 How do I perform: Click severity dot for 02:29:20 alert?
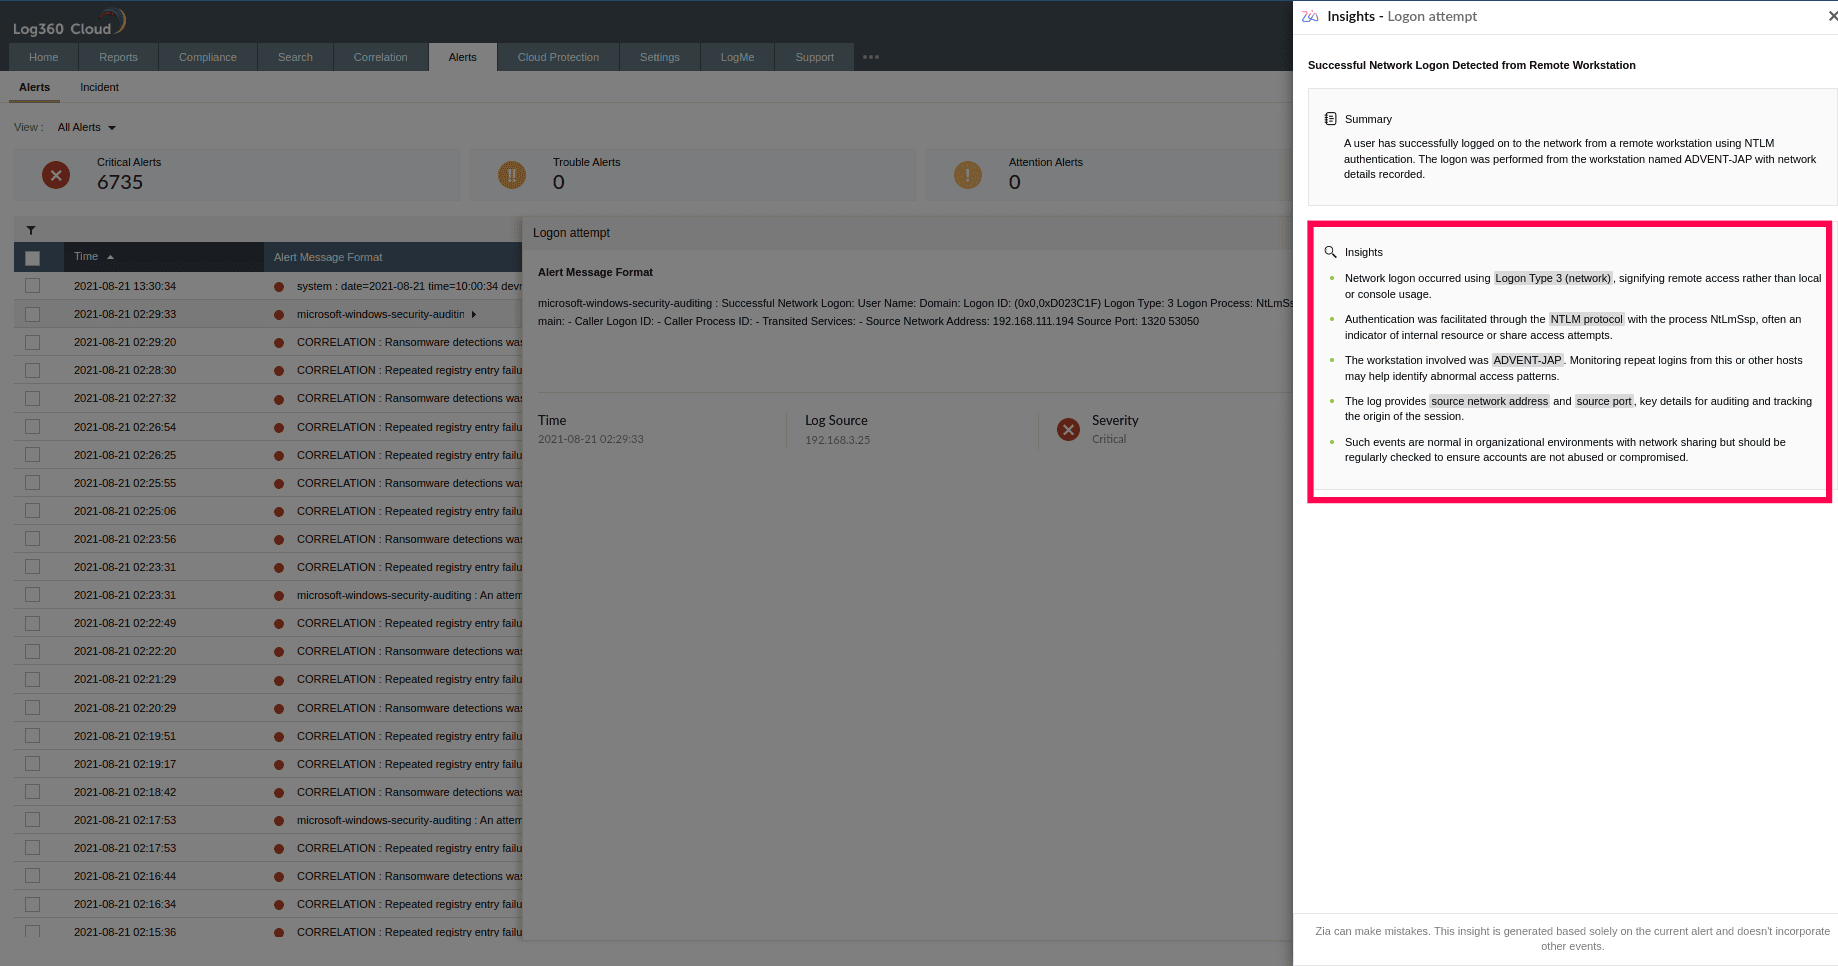coord(279,343)
